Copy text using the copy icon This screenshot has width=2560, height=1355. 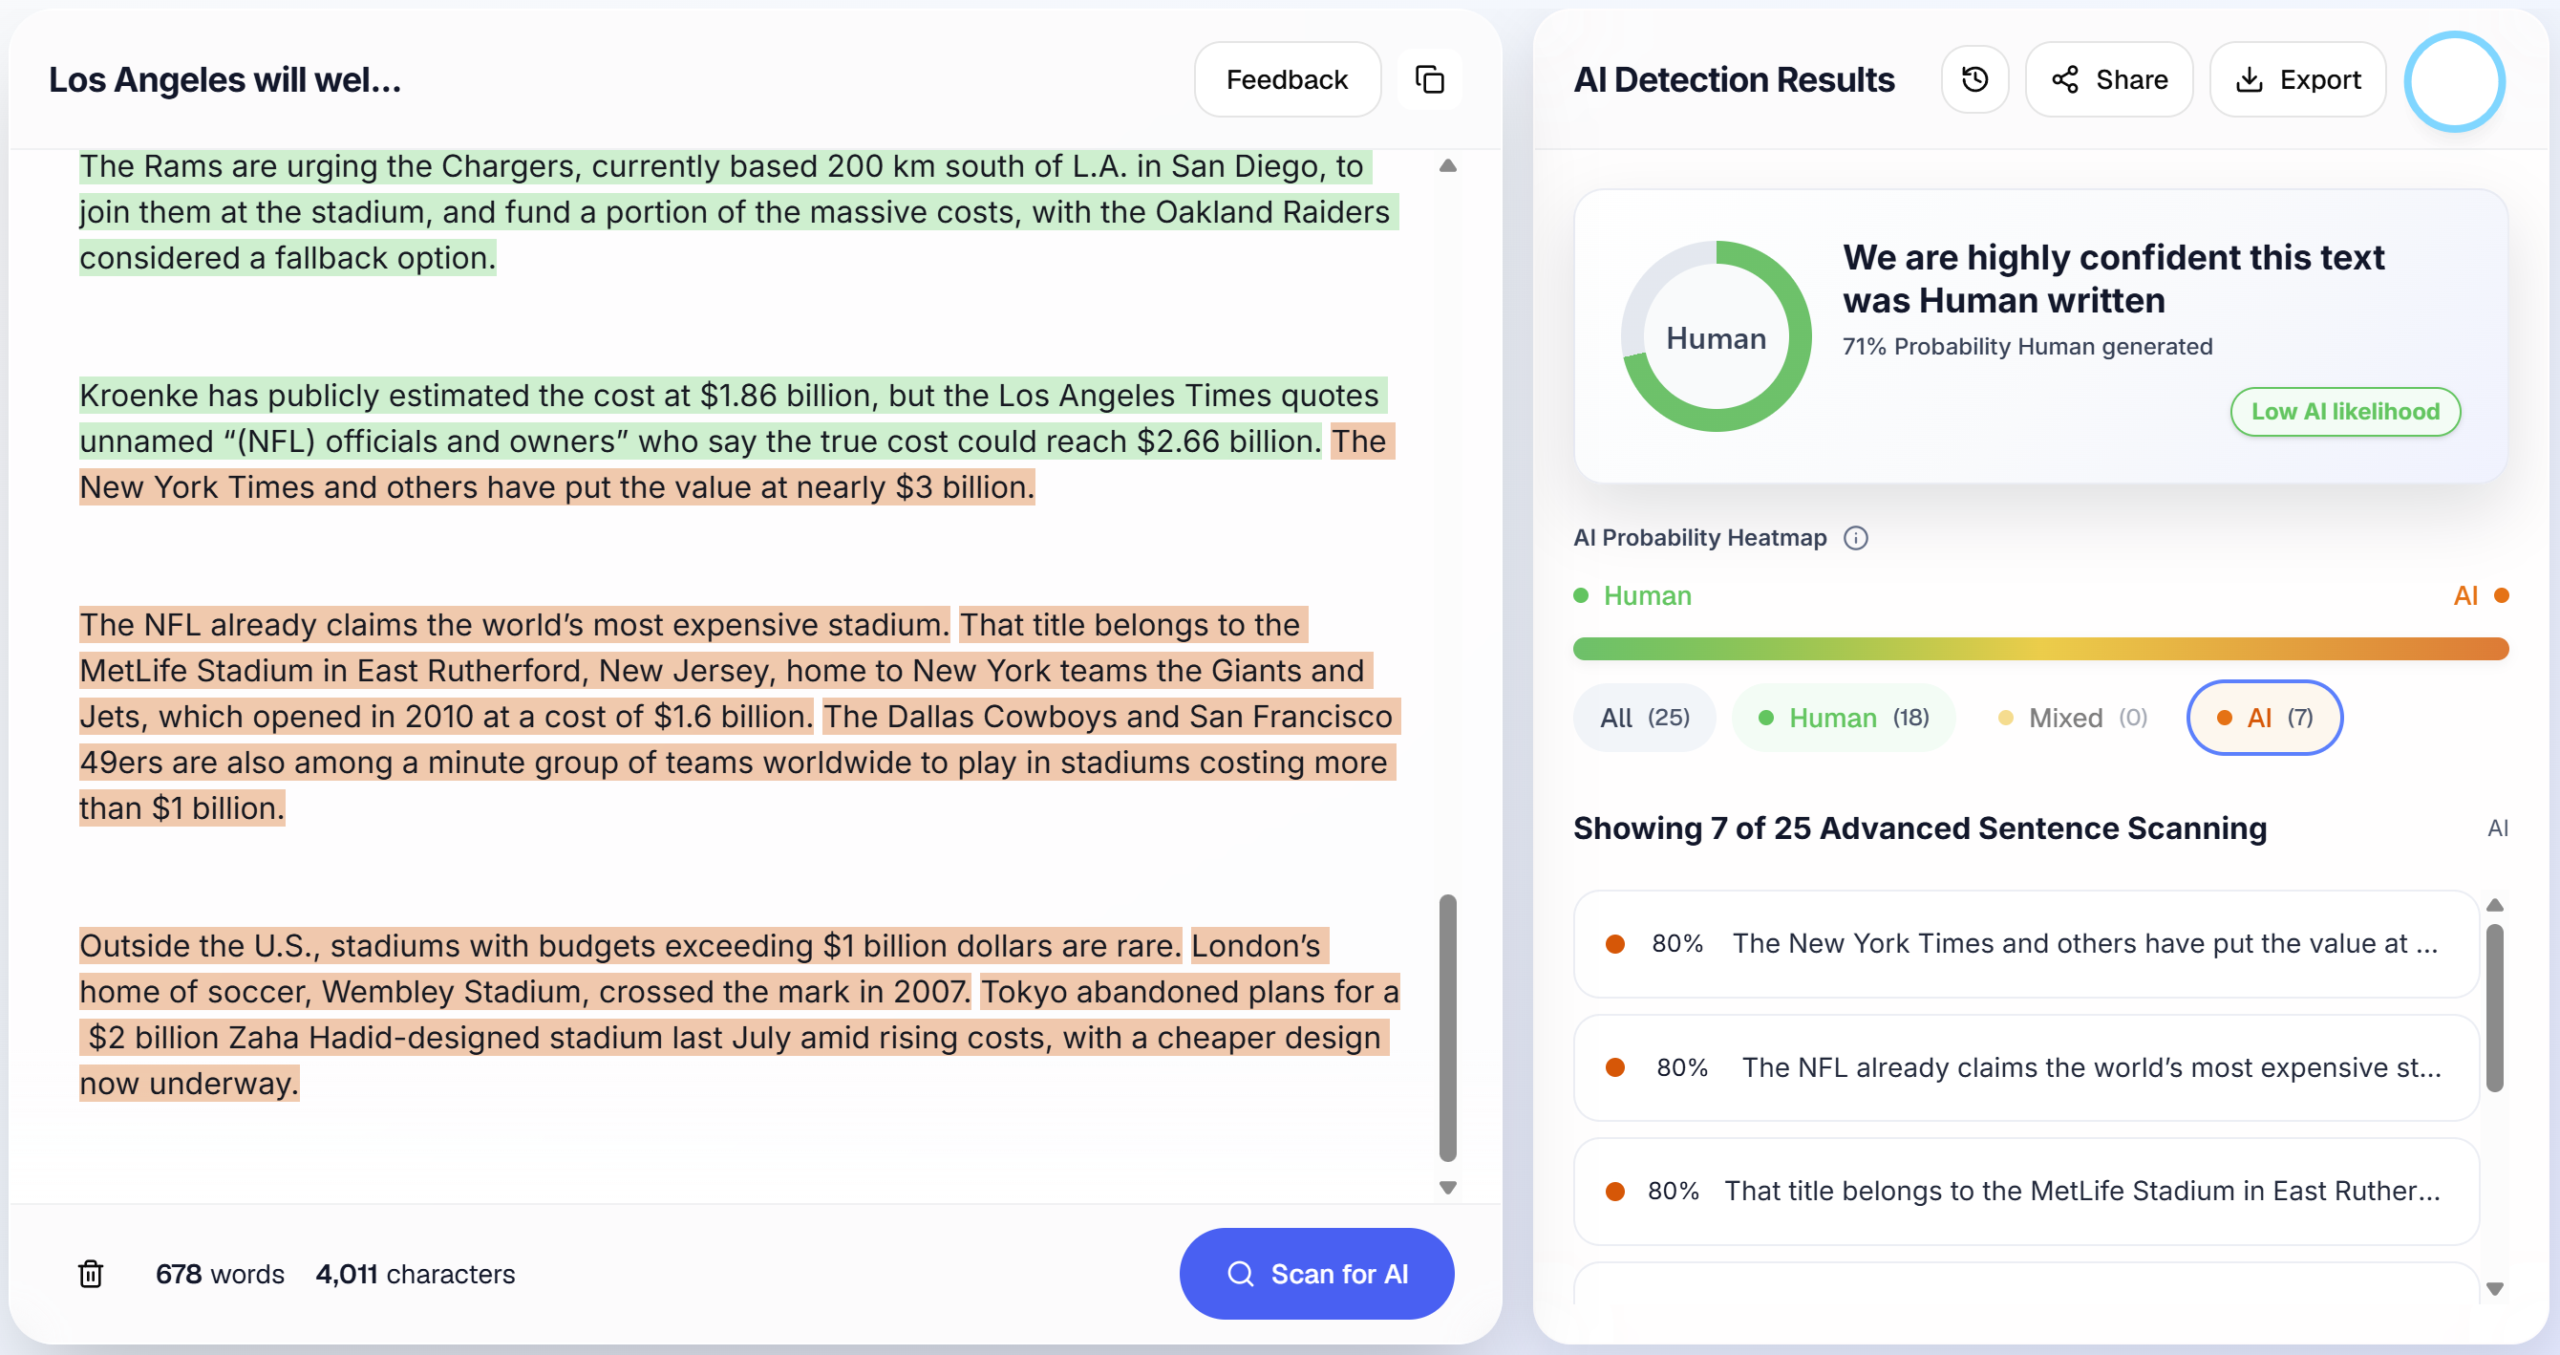[1429, 79]
